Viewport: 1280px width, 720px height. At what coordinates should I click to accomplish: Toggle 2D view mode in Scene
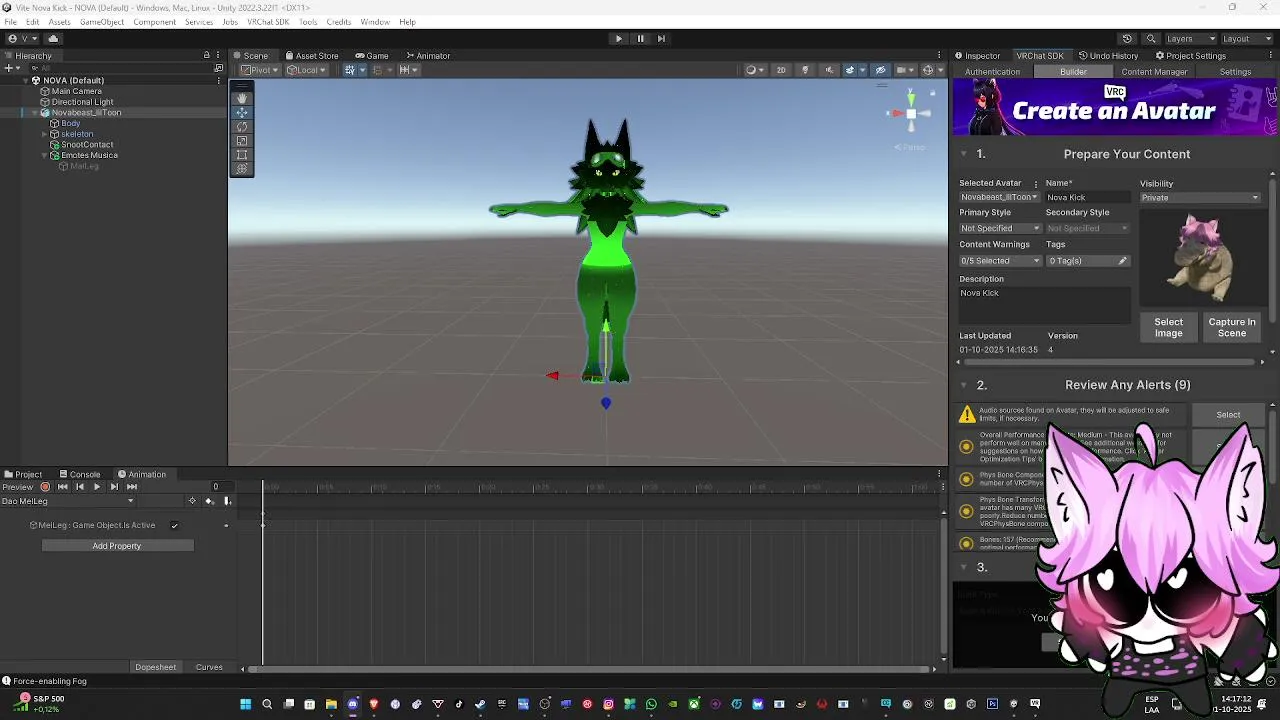point(781,70)
